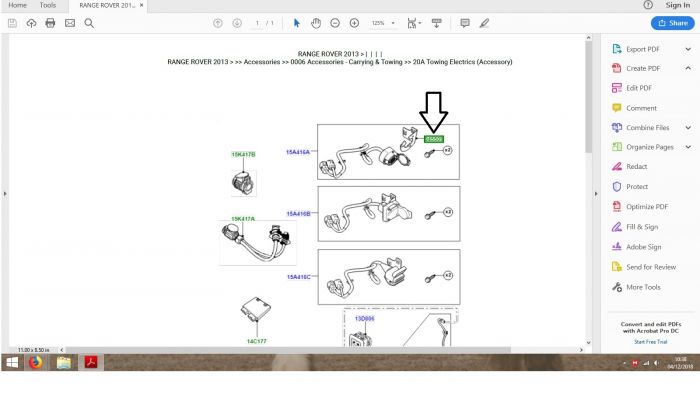700x393 pixels.
Task: Click the Zoom in plus icon
Action: [x=354, y=23]
